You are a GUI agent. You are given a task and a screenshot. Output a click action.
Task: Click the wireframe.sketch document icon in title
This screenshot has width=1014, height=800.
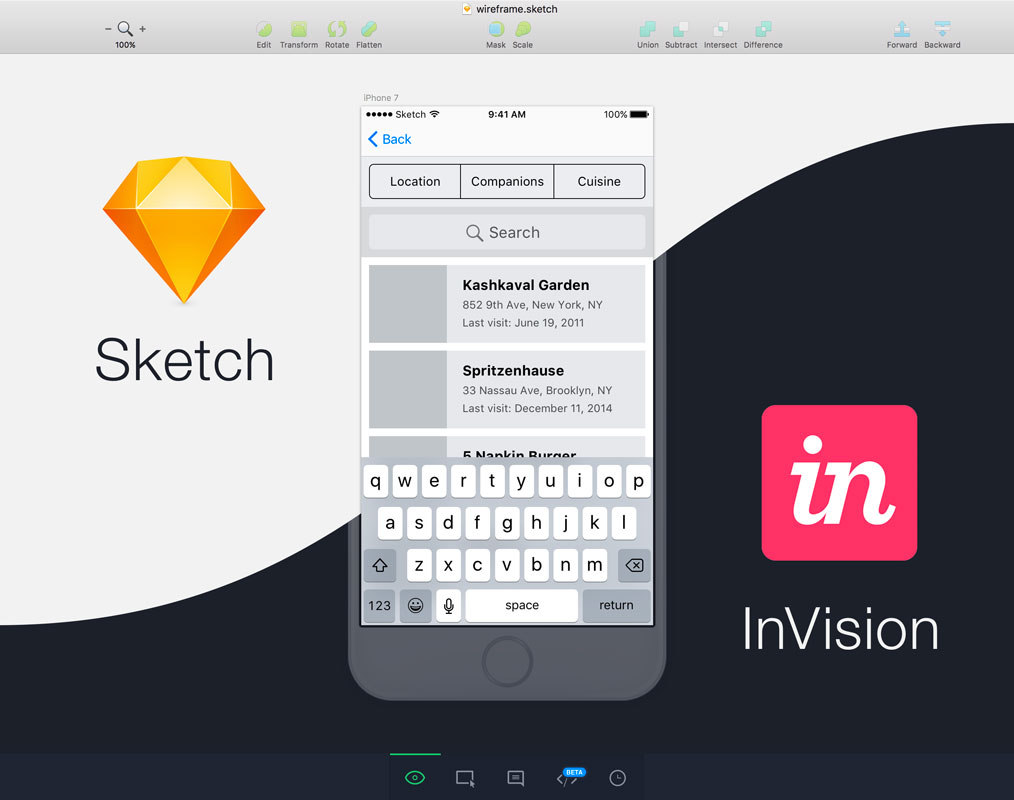click(x=467, y=9)
